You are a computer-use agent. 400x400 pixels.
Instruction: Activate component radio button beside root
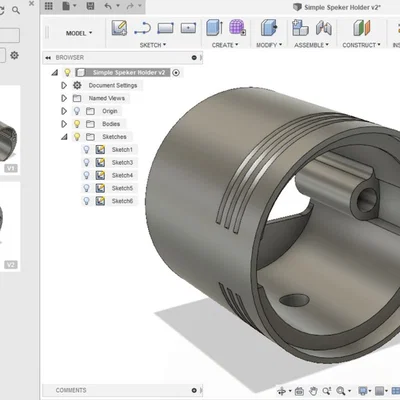(x=176, y=73)
